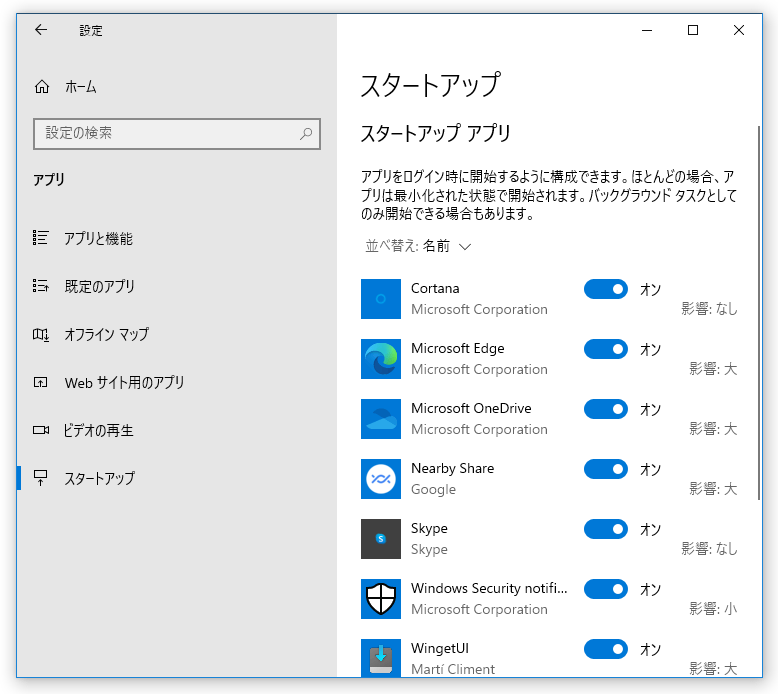Focus the 設定の検索 search field
Screen dimensions: 778x694
[177, 133]
